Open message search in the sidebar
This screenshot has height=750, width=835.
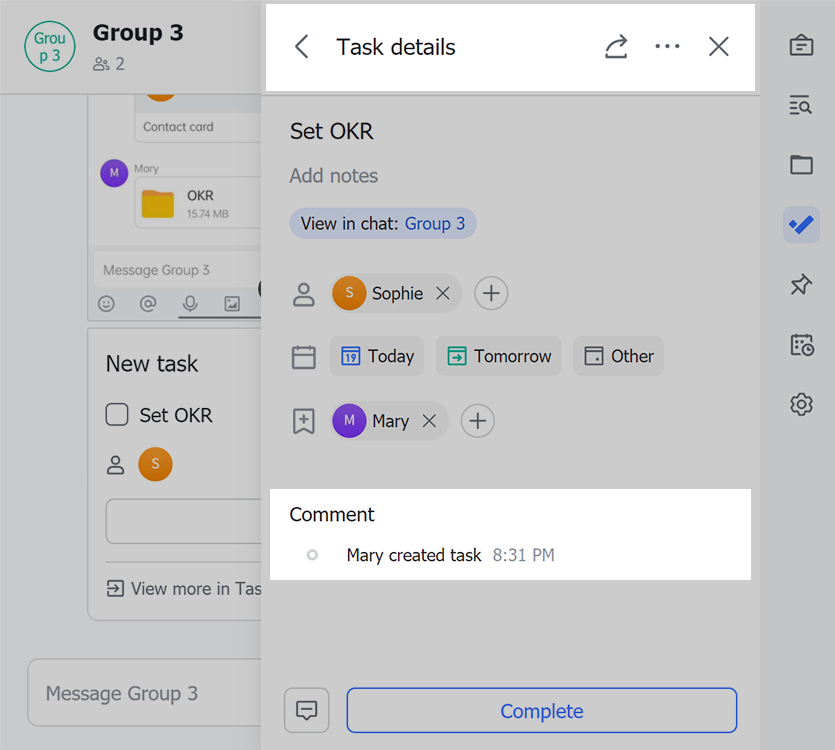tap(801, 105)
